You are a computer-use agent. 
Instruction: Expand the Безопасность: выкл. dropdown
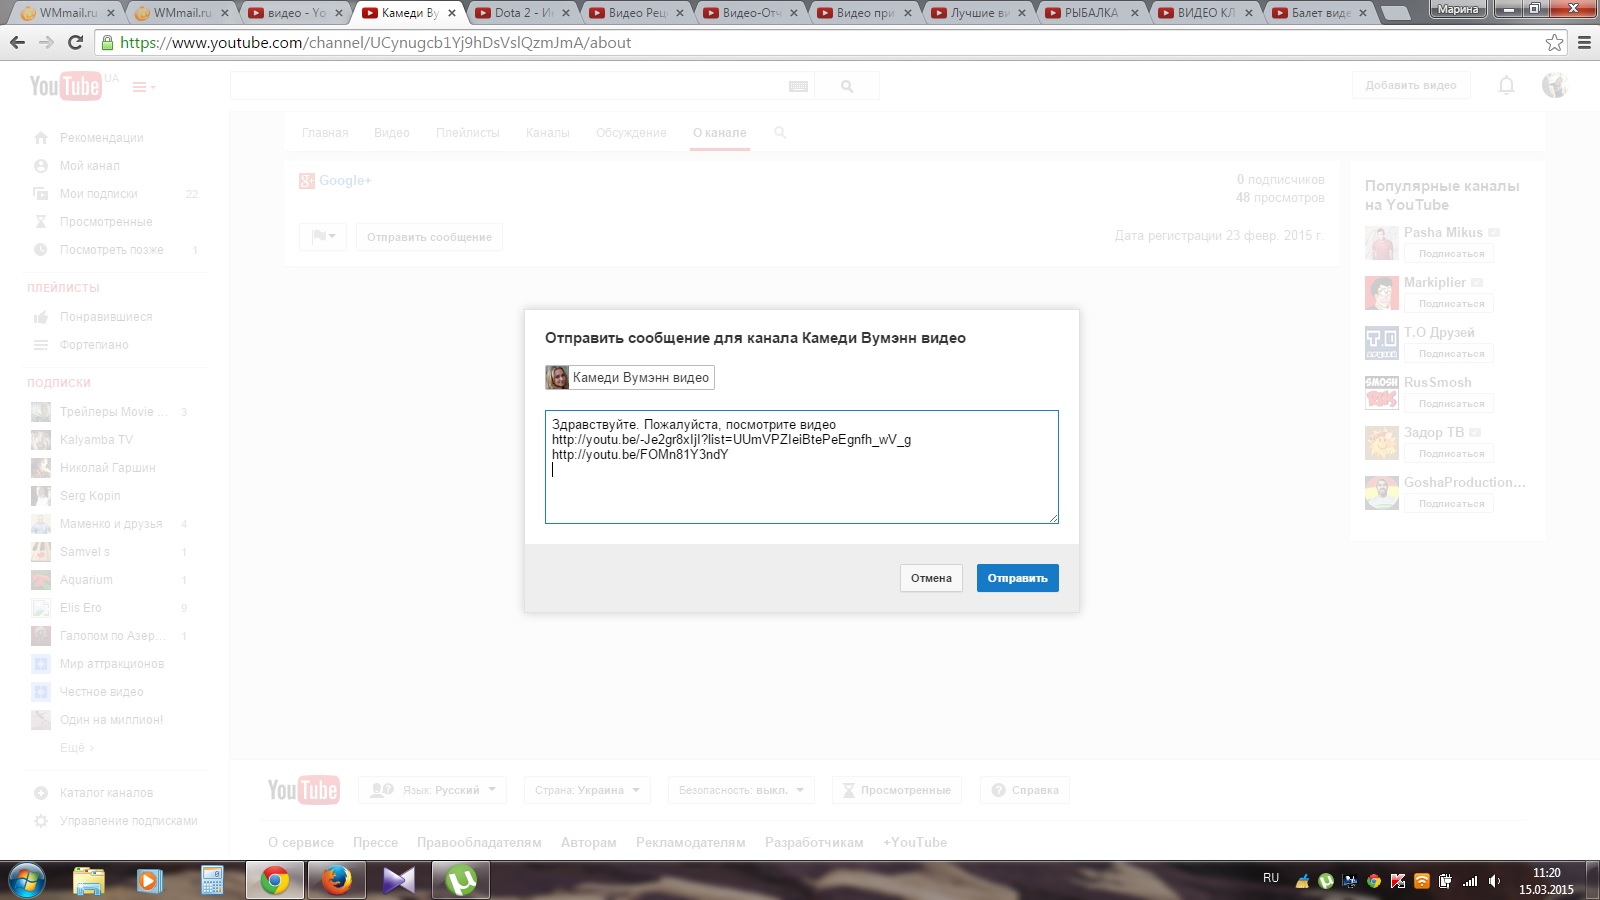pos(740,790)
